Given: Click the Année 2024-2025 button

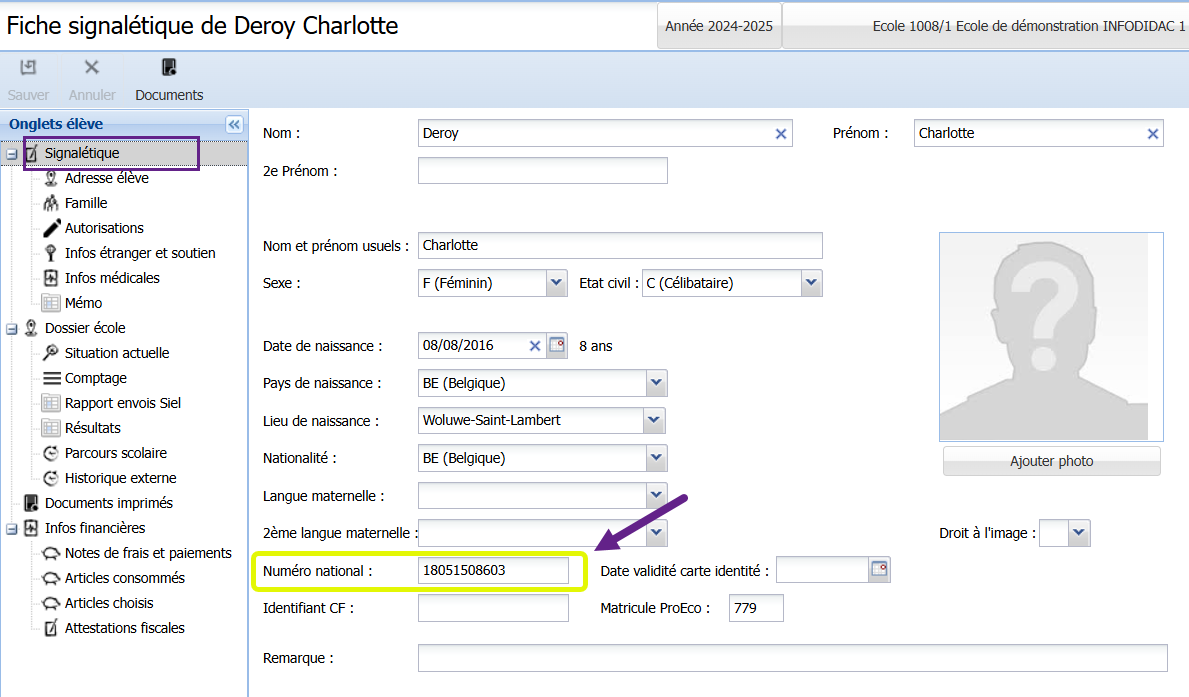Looking at the screenshot, I should (x=719, y=26).
